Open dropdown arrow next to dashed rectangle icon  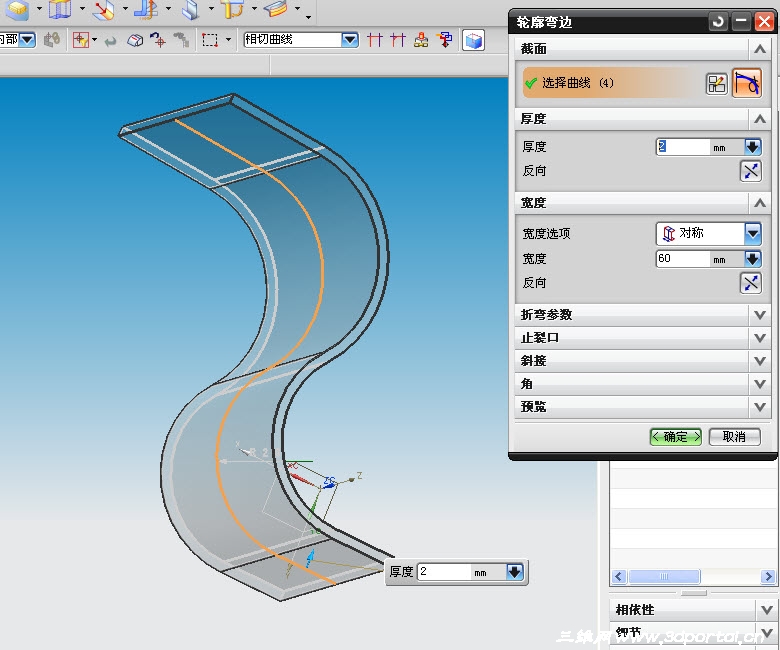pos(228,40)
